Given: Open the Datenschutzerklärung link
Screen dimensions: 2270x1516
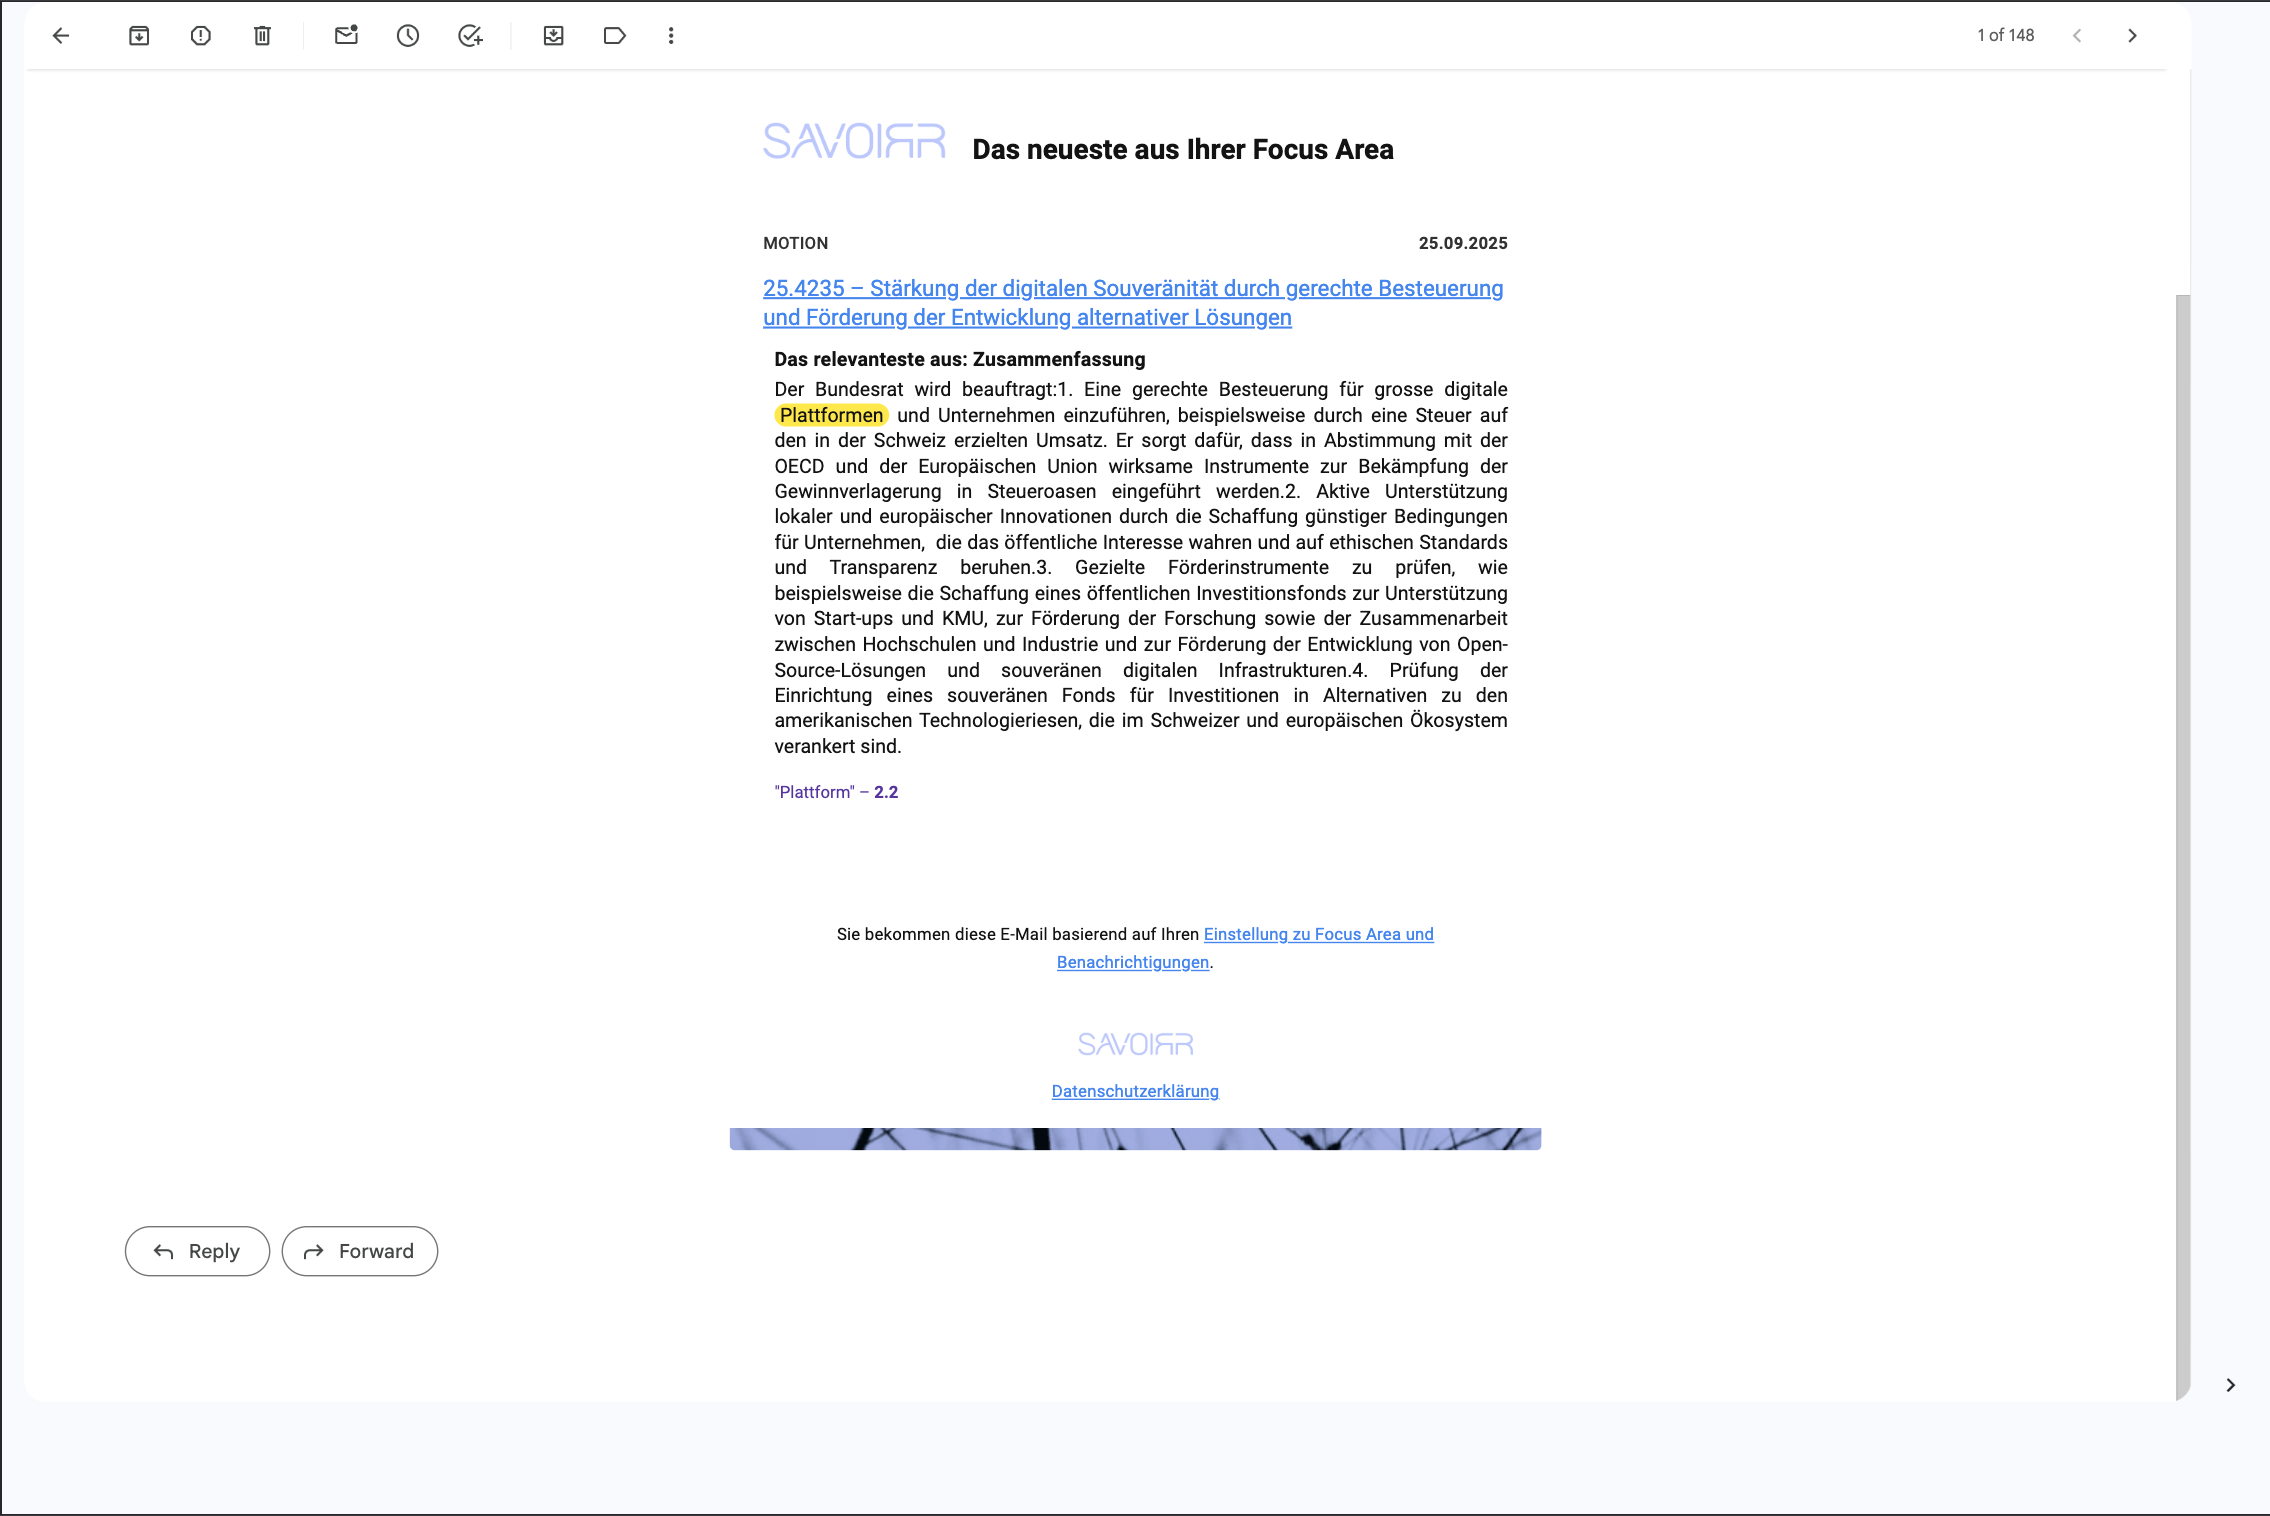Looking at the screenshot, I should (x=1135, y=1091).
